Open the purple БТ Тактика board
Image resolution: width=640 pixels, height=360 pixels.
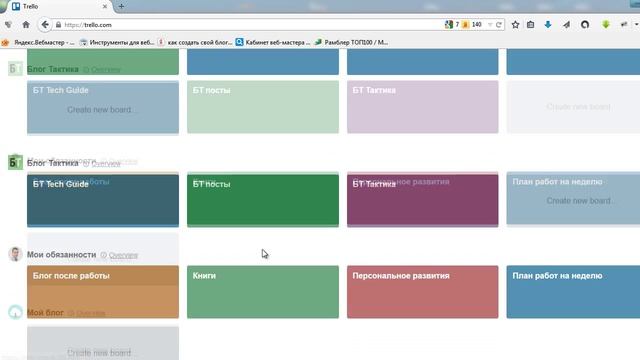click(x=422, y=200)
